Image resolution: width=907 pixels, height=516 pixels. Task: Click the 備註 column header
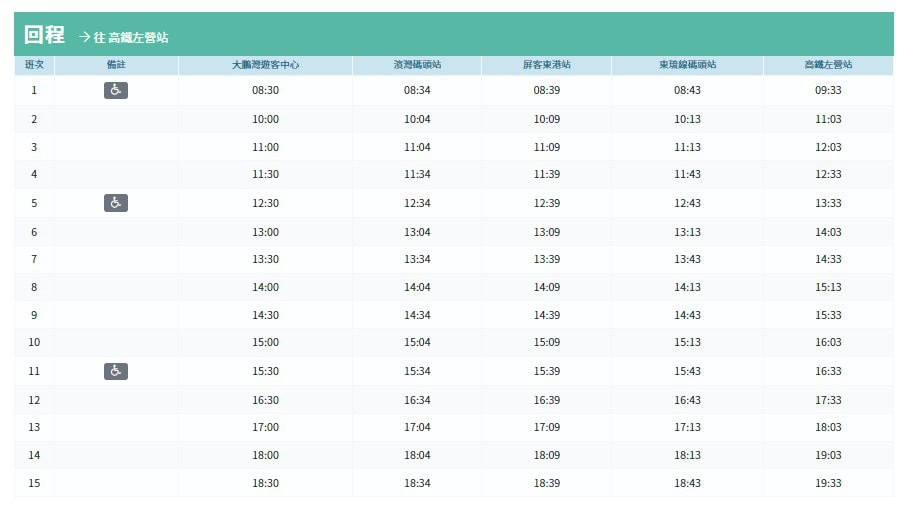pos(116,65)
